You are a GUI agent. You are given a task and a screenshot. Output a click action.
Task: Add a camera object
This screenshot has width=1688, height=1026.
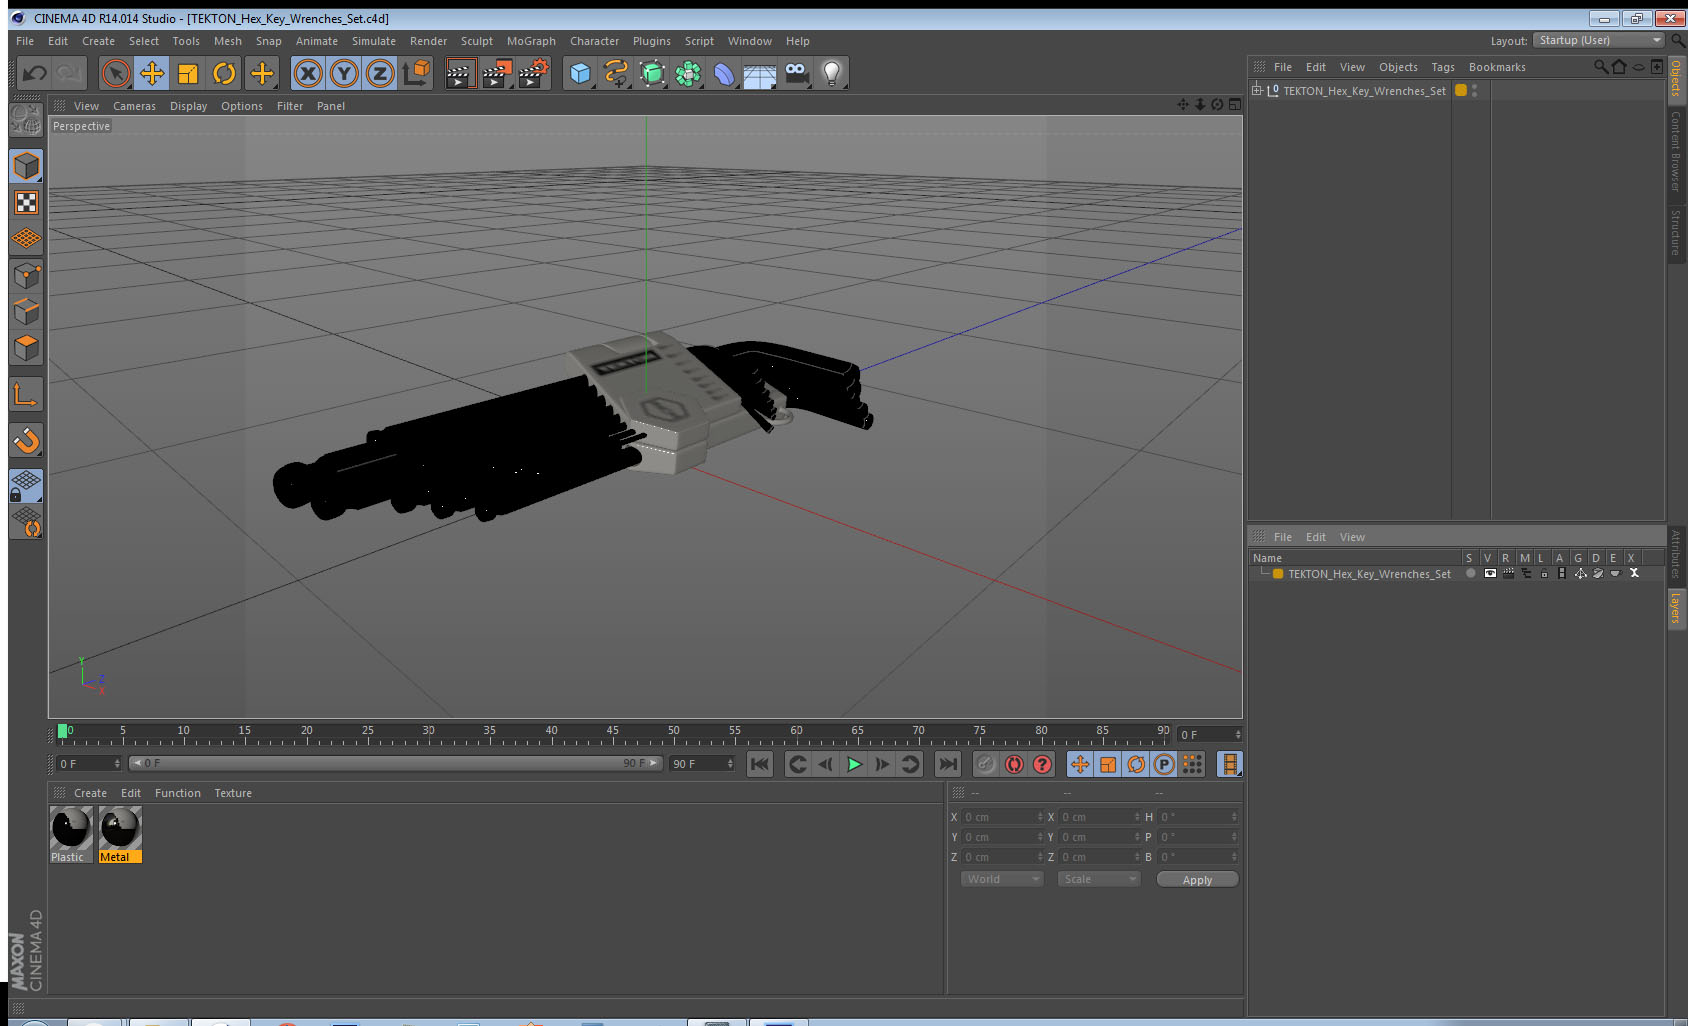(x=796, y=73)
